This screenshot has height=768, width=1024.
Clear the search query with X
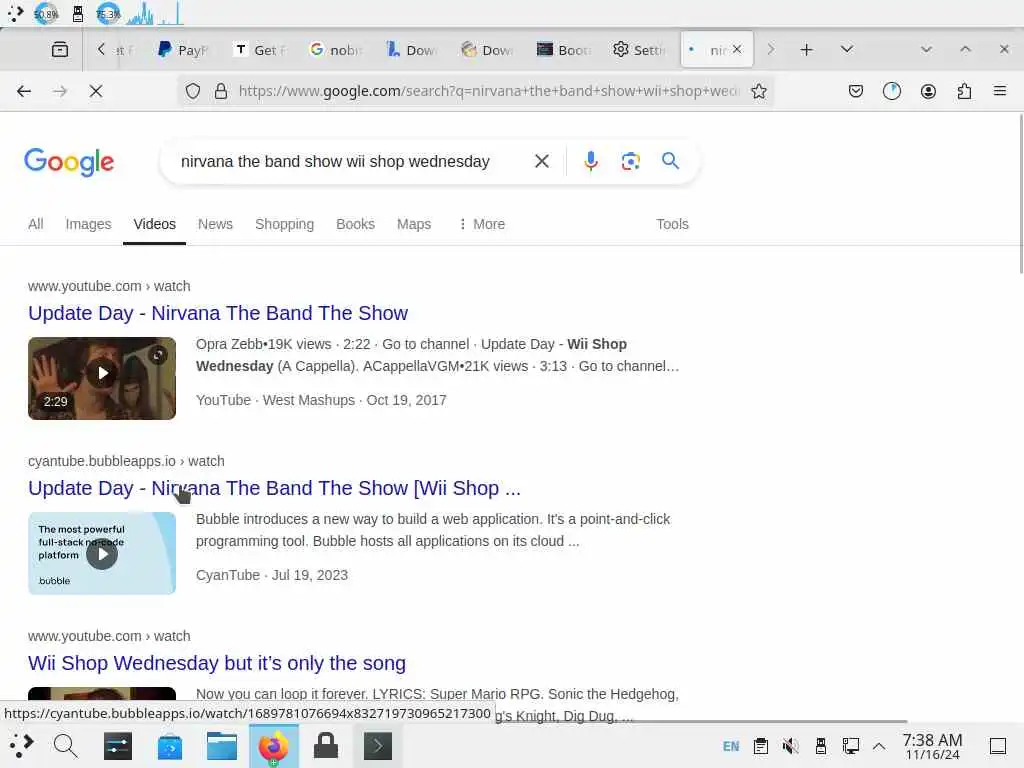[x=541, y=161]
